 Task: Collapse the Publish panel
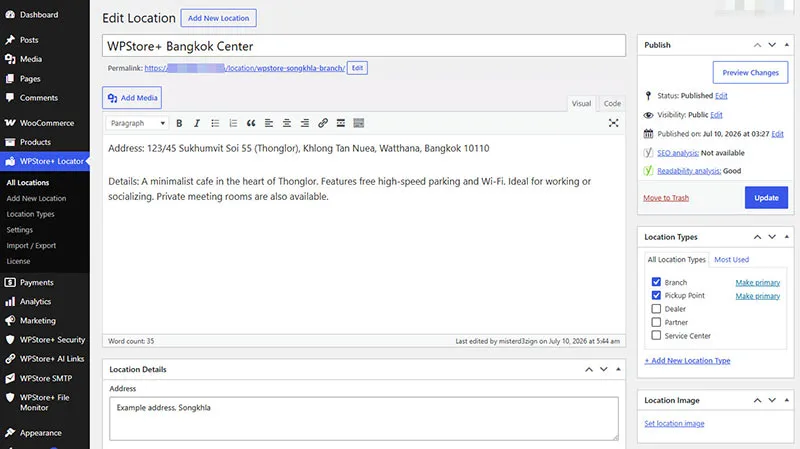(786, 45)
